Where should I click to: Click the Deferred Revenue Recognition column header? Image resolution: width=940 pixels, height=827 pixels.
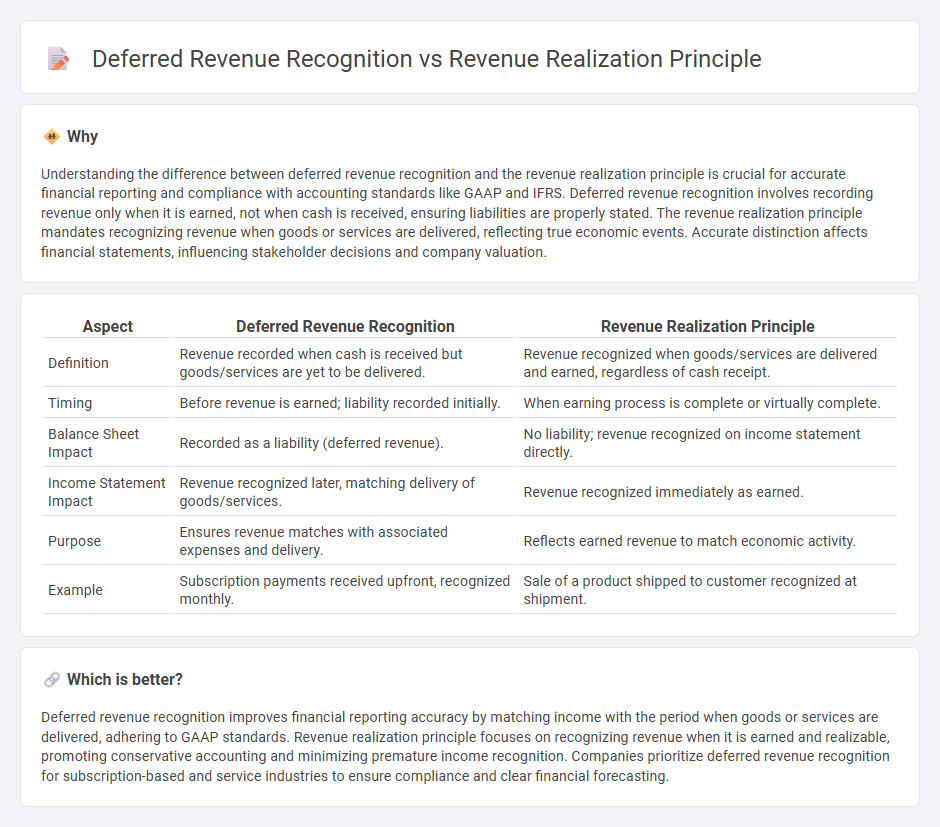point(345,327)
